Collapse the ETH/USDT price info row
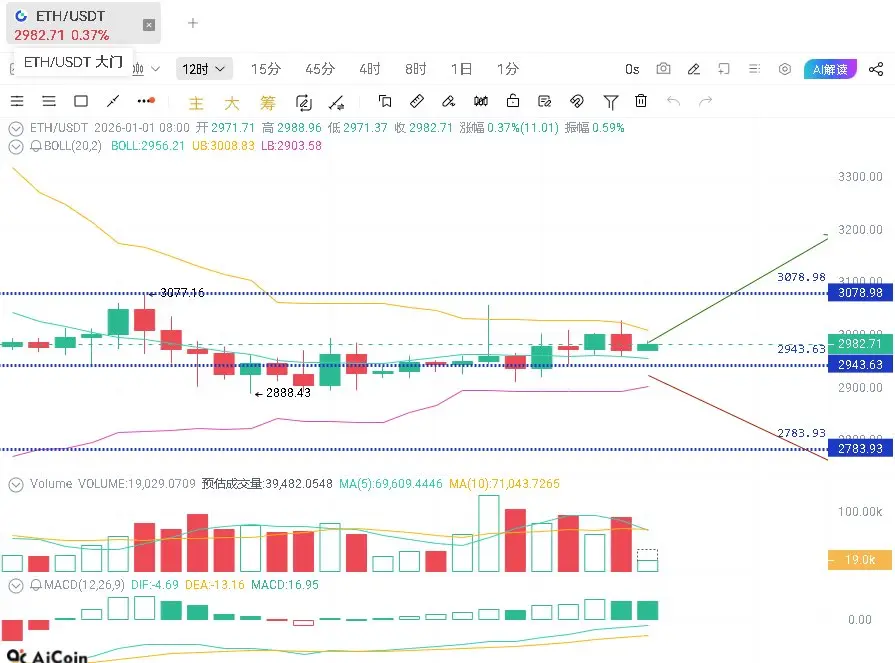The image size is (895, 663). [x=16, y=128]
